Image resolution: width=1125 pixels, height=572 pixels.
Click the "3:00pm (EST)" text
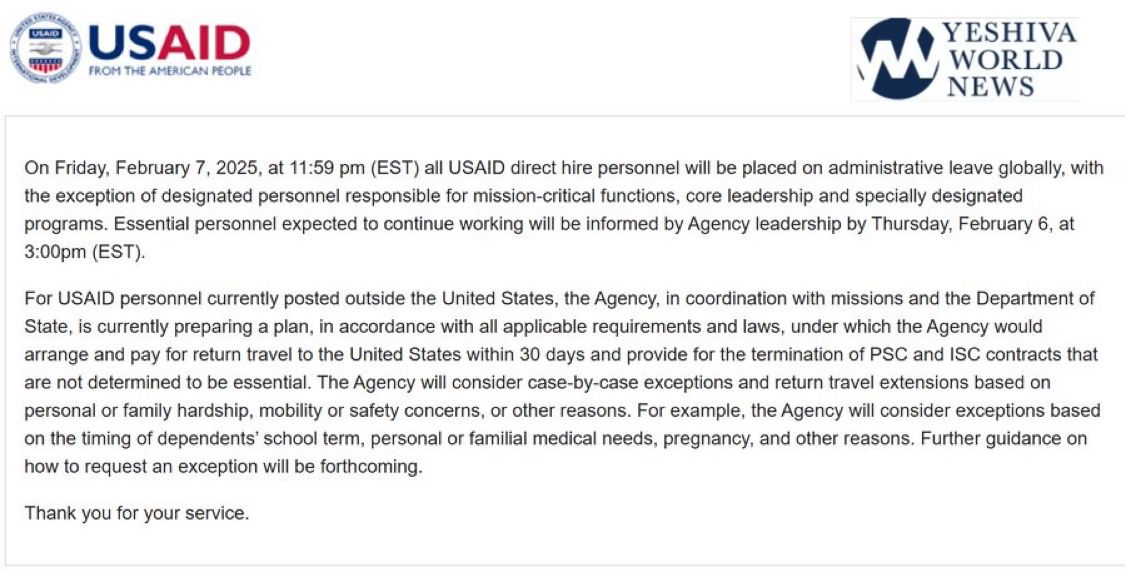[x=85, y=252]
